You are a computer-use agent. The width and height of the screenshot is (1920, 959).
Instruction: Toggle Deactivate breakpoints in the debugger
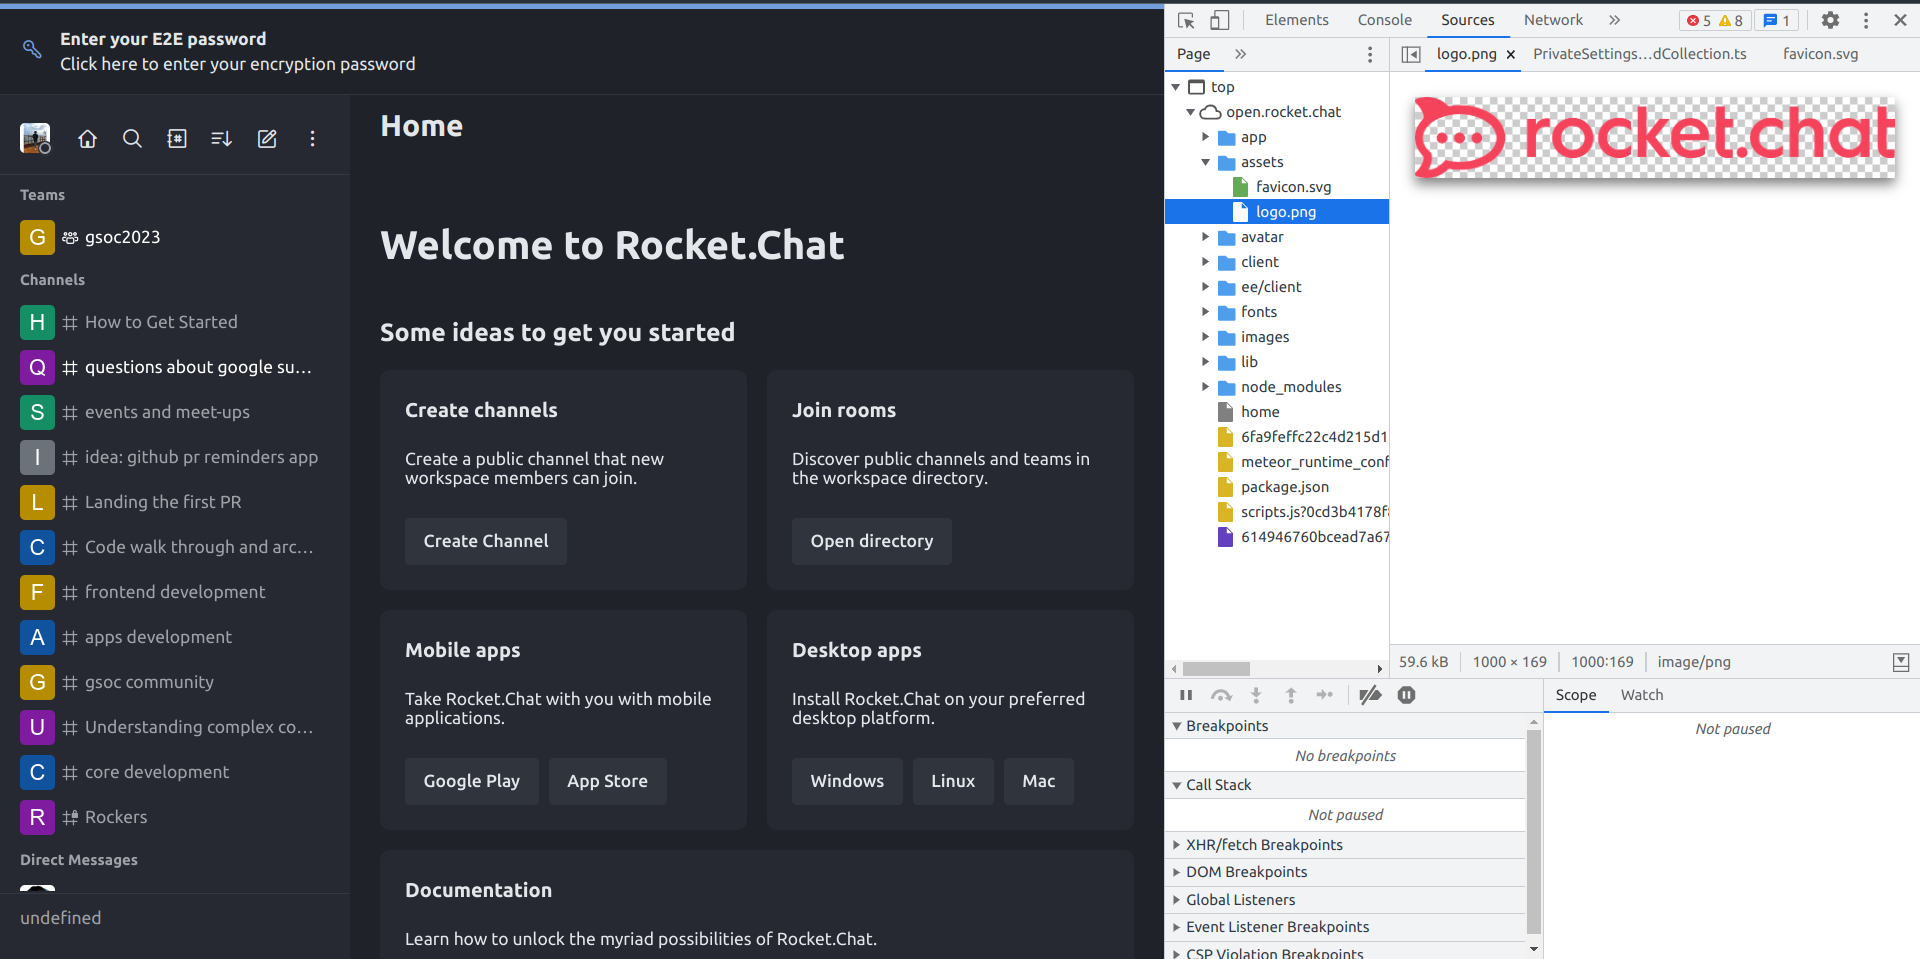coord(1371,695)
